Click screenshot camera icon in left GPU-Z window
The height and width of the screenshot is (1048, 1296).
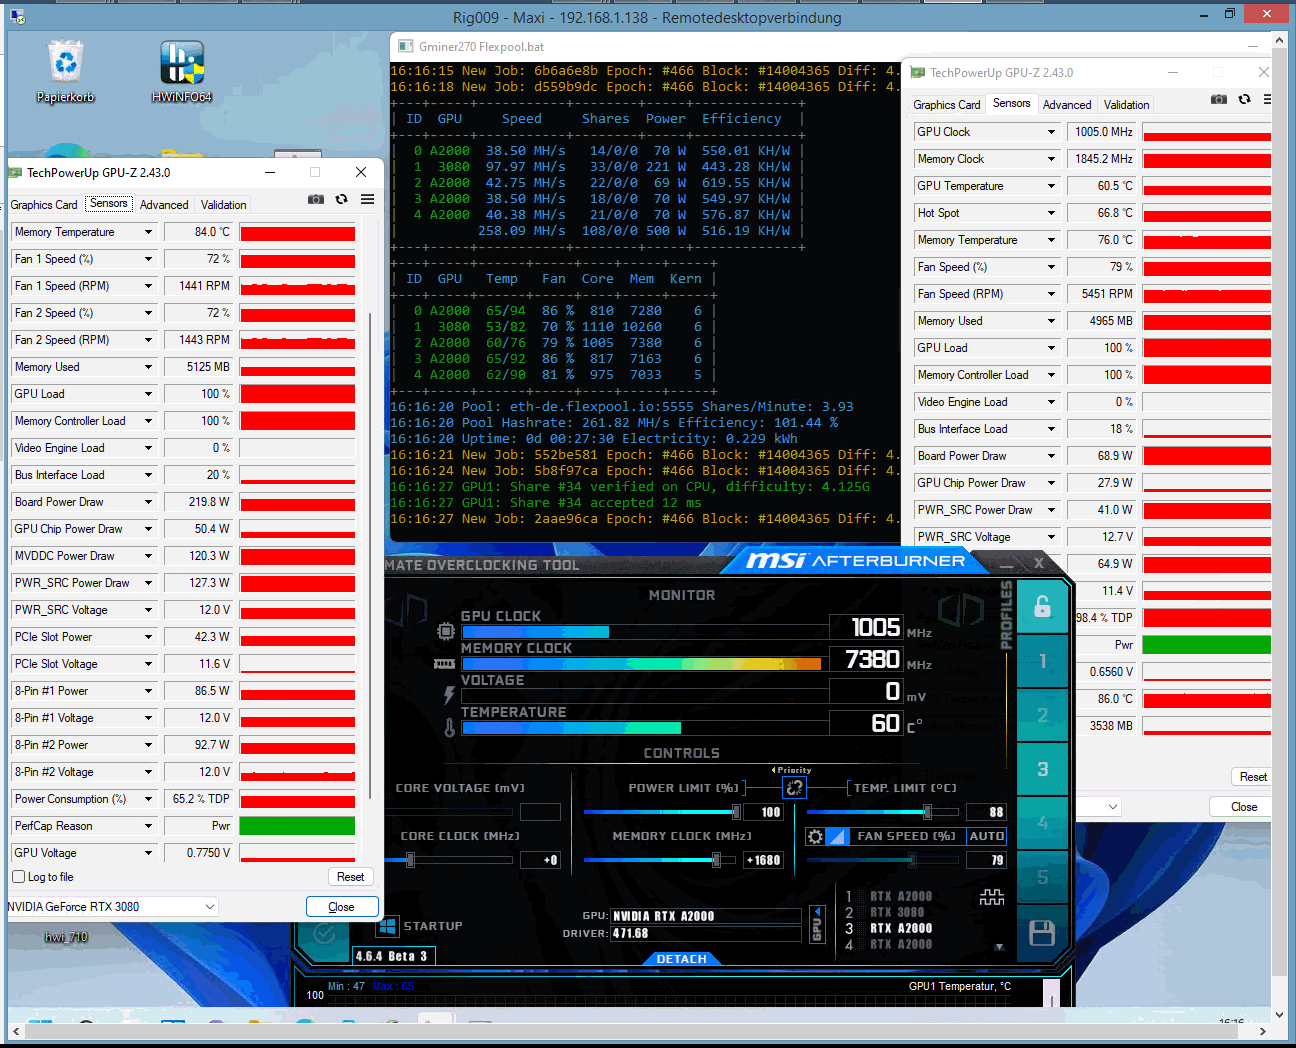click(x=316, y=200)
